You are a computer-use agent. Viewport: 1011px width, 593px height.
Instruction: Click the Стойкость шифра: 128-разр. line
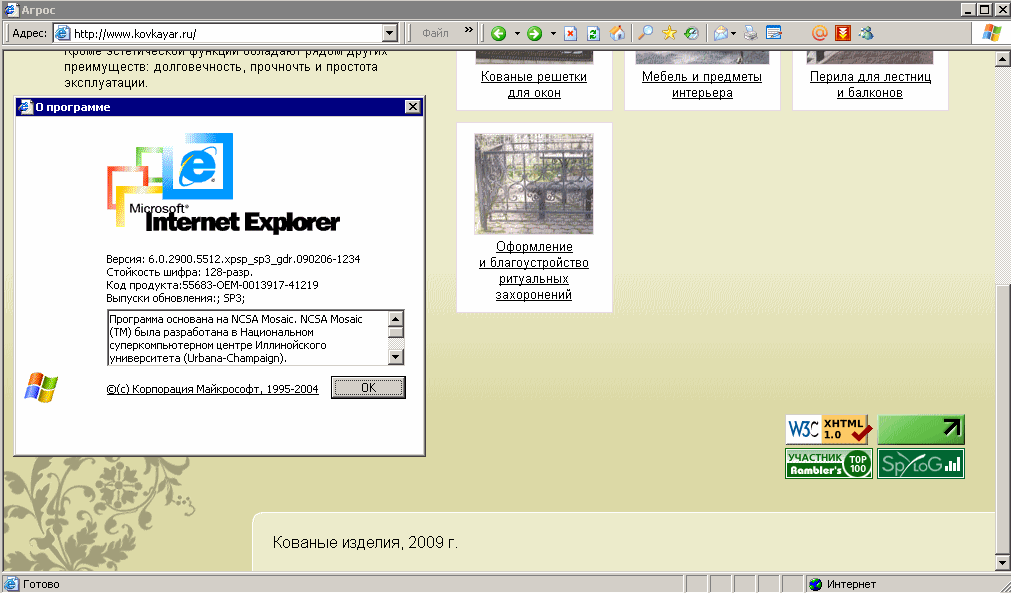pos(179,272)
